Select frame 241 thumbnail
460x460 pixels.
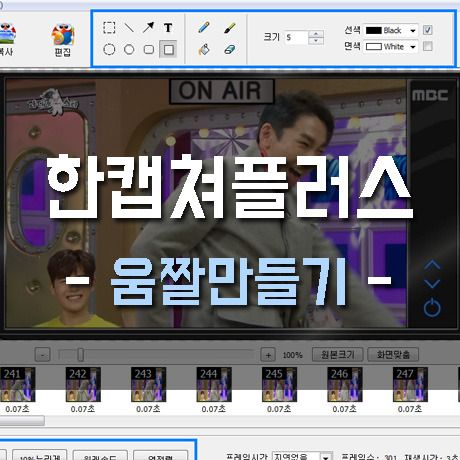(x=17, y=384)
